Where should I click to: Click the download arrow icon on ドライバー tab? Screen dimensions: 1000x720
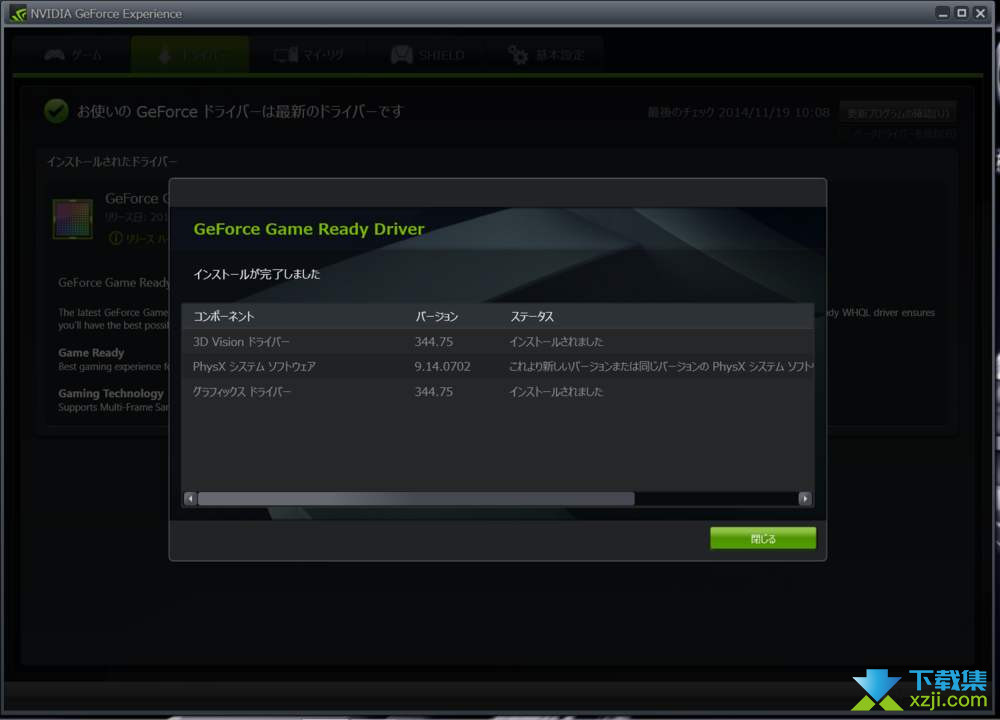click(165, 55)
